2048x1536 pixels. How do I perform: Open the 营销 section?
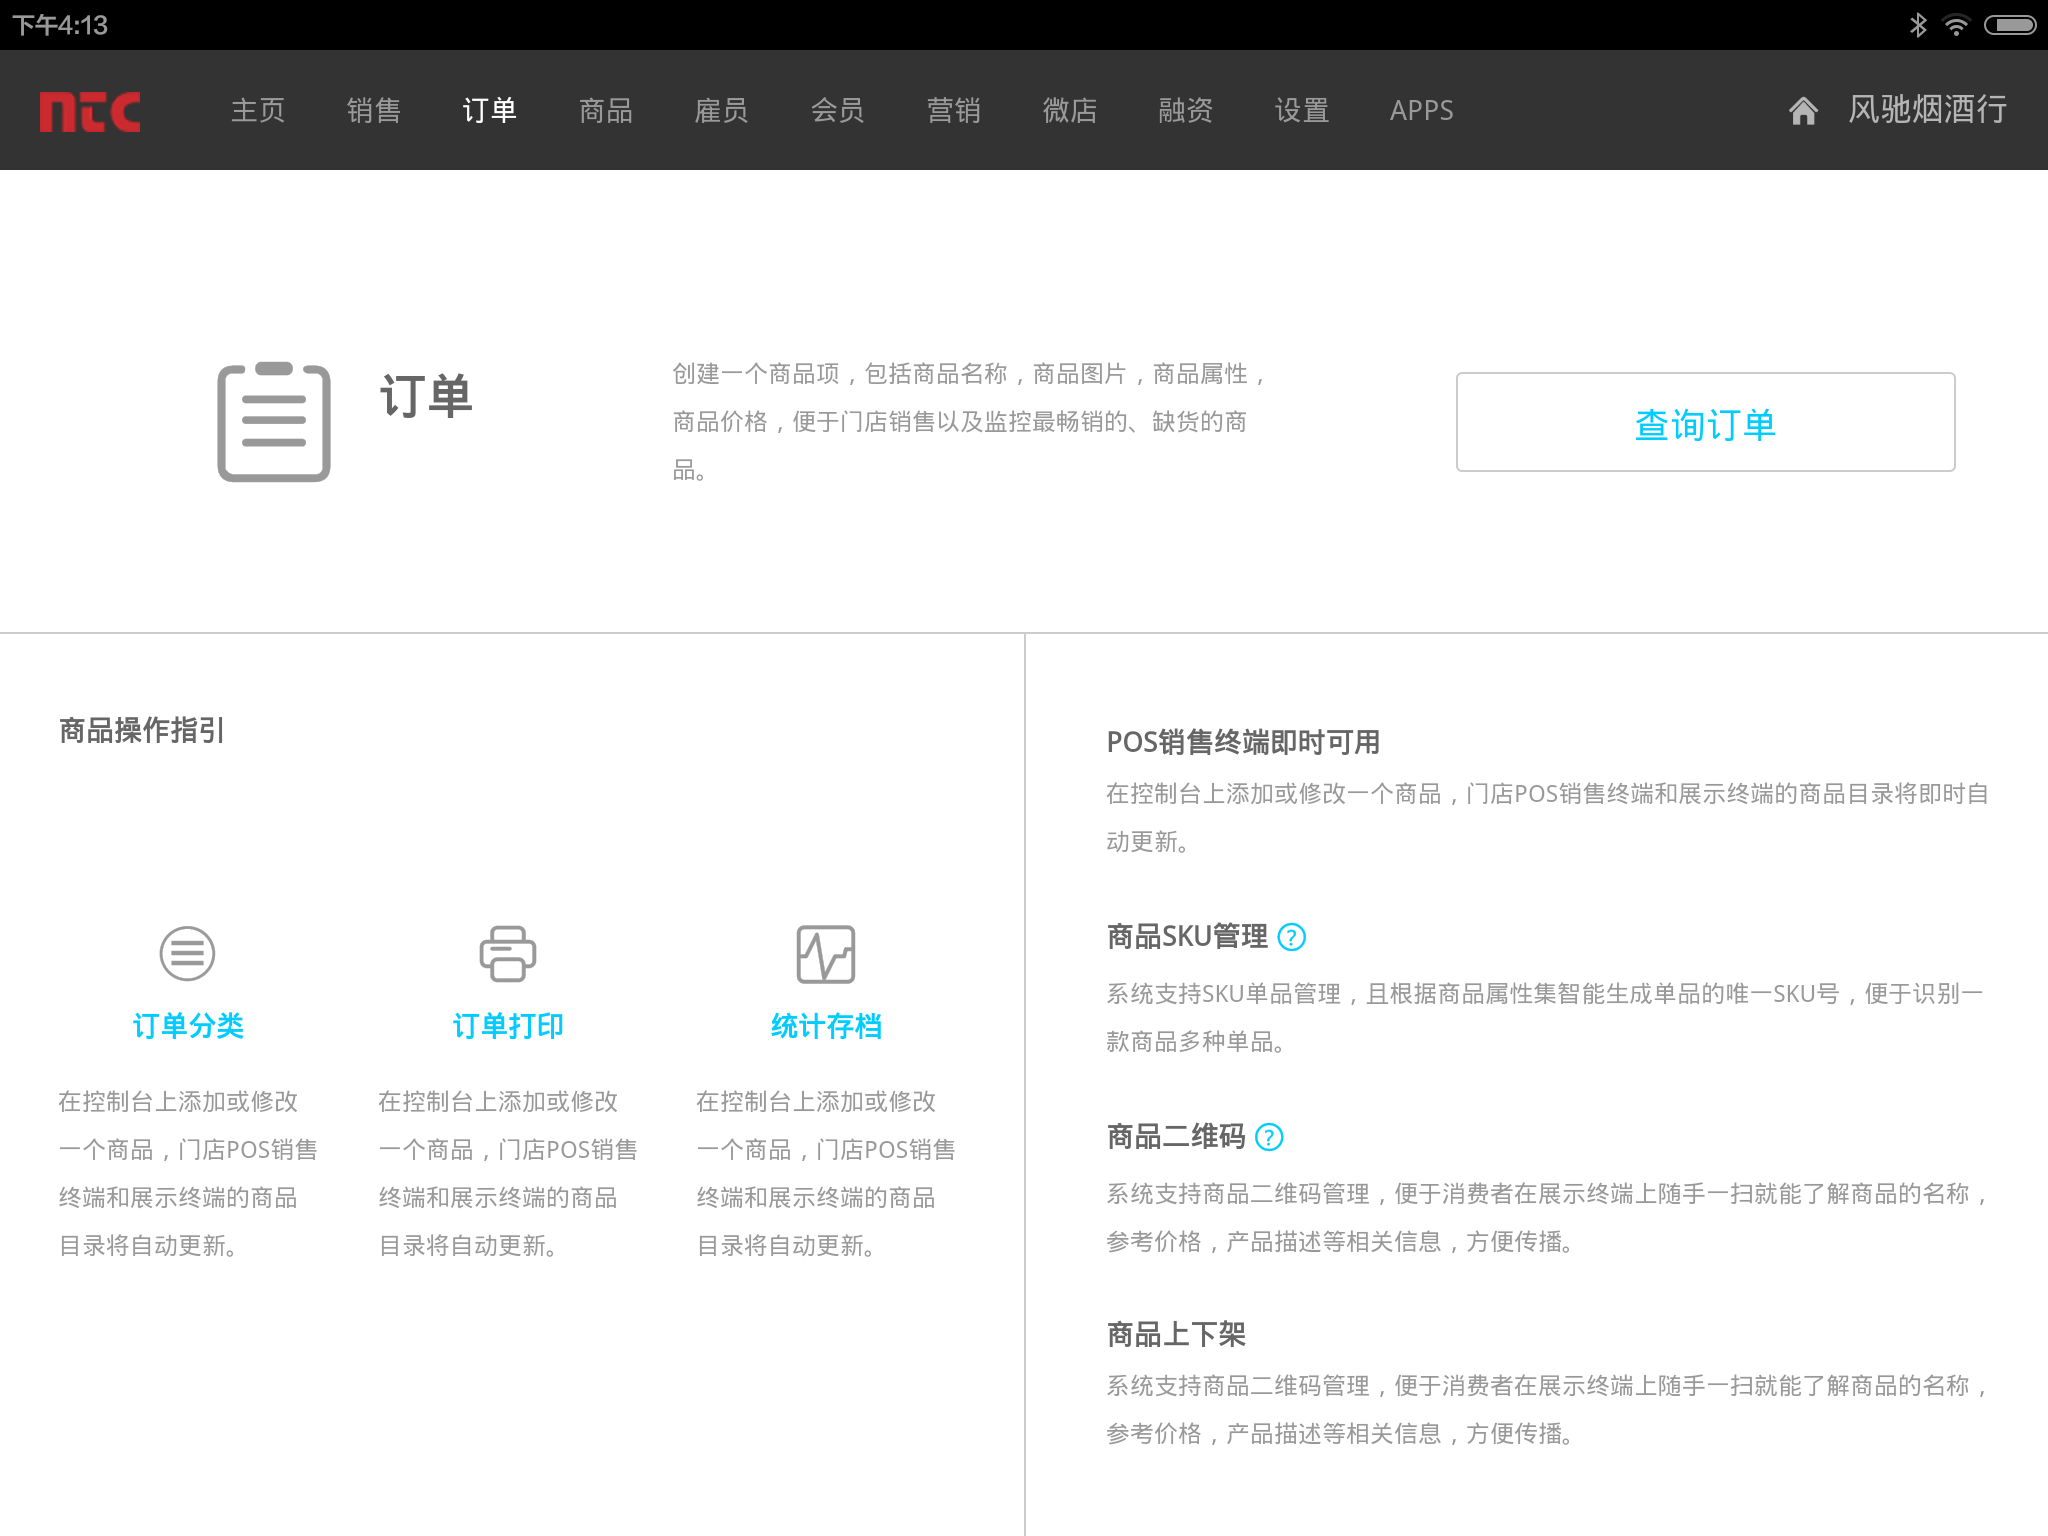pos(954,110)
